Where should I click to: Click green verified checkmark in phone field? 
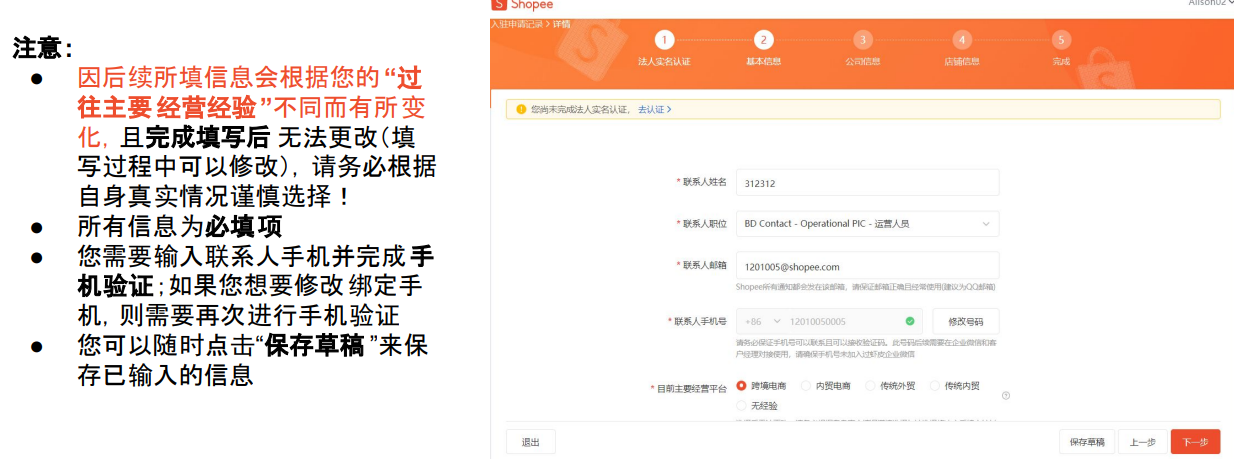point(910,321)
